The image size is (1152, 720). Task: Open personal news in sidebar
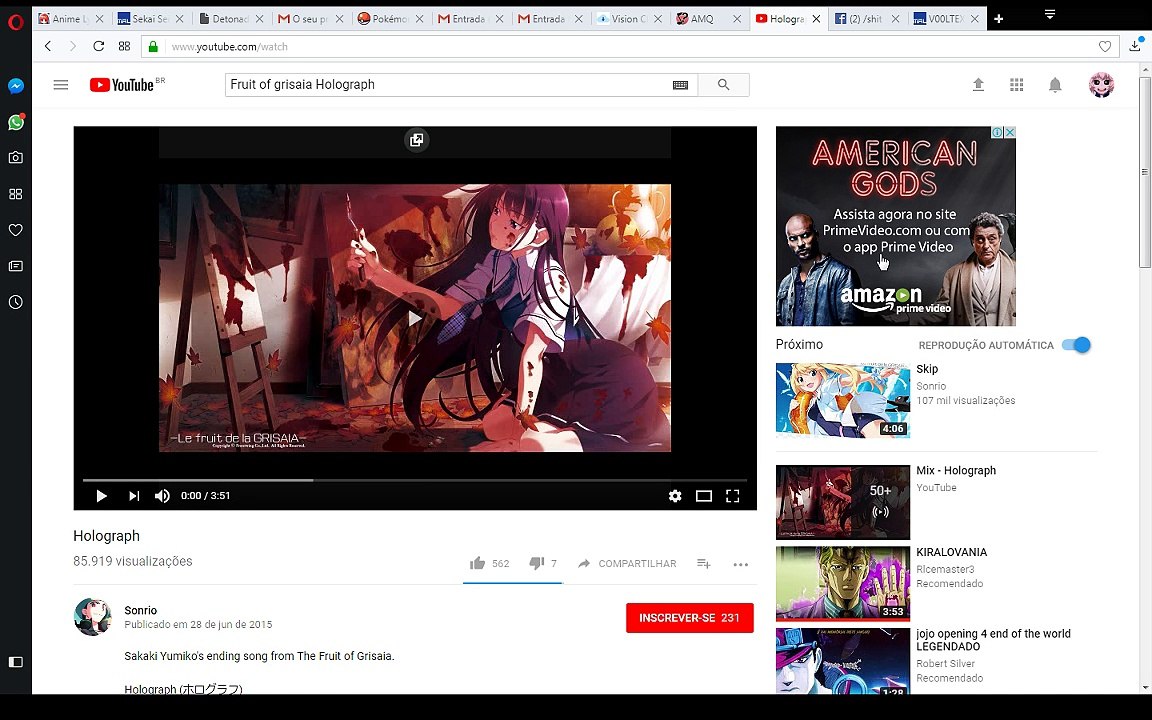coord(15,266)
